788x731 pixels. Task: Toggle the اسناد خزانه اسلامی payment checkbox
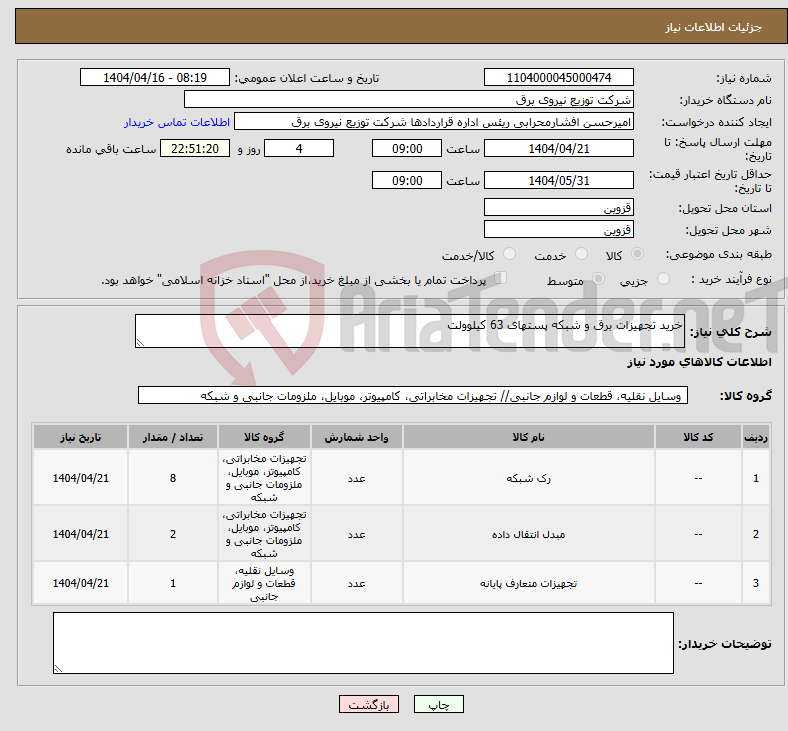click(502, 279)
